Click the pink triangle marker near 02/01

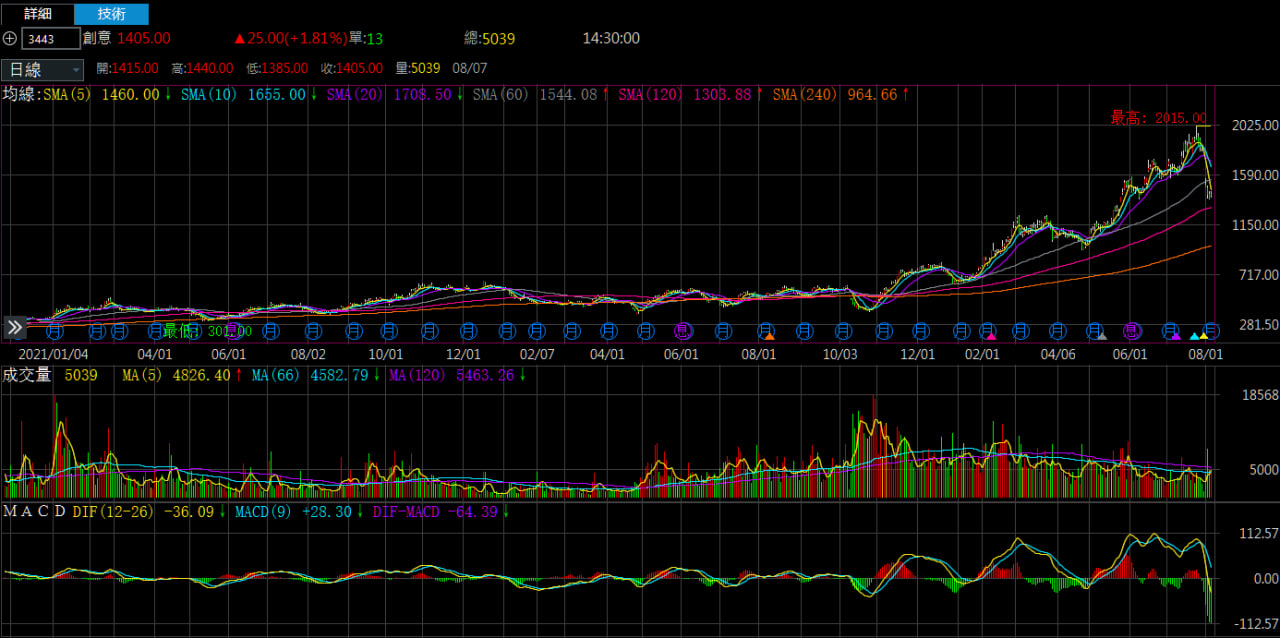tap(991, 336)
